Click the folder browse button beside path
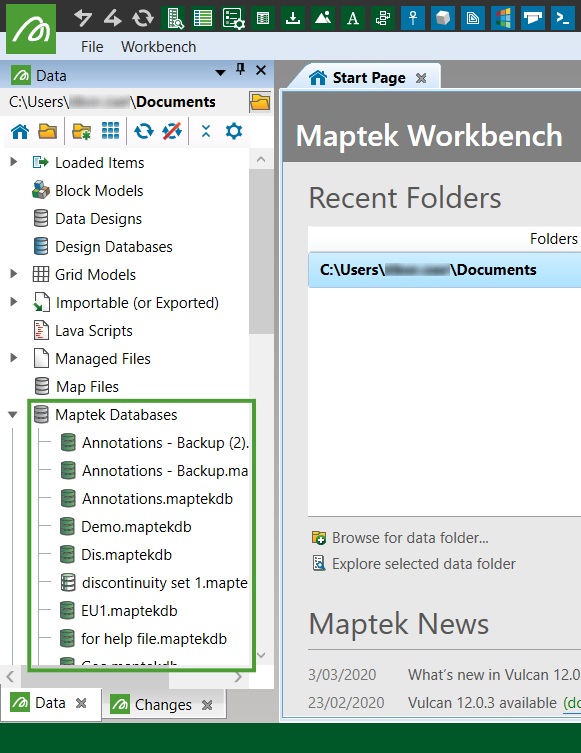The width and height of the screenshot is (581, 753). click(260, 102)
